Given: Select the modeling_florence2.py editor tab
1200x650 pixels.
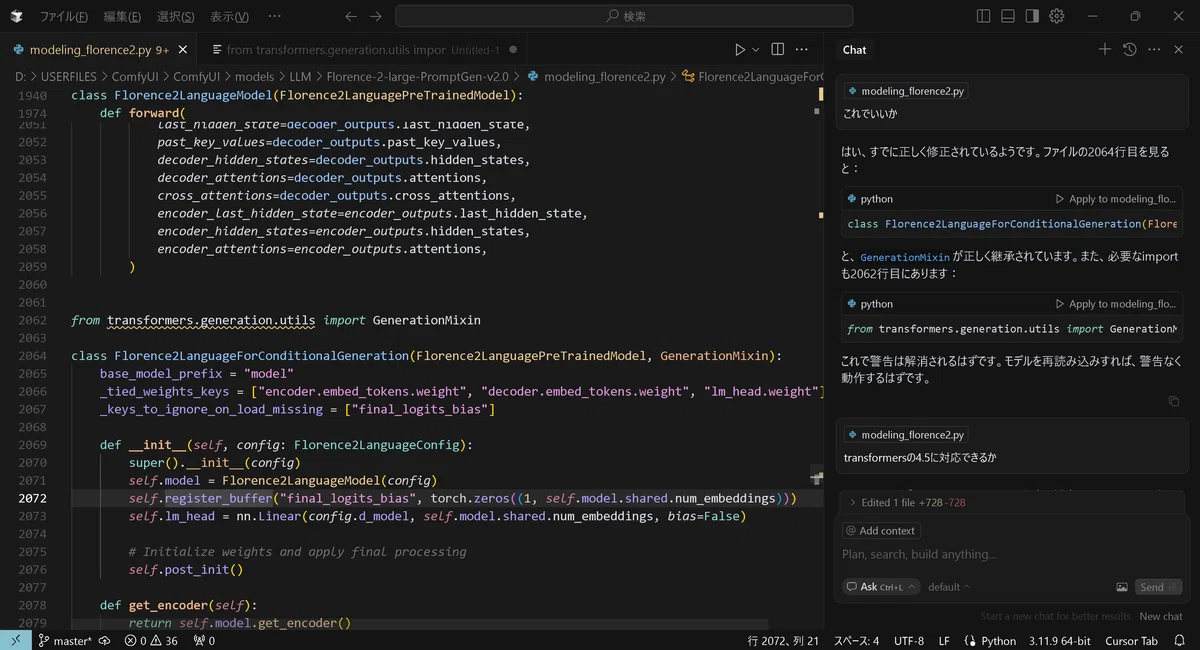Looking at the screenshot, I should pyautogui.click(x=98, y=49).
